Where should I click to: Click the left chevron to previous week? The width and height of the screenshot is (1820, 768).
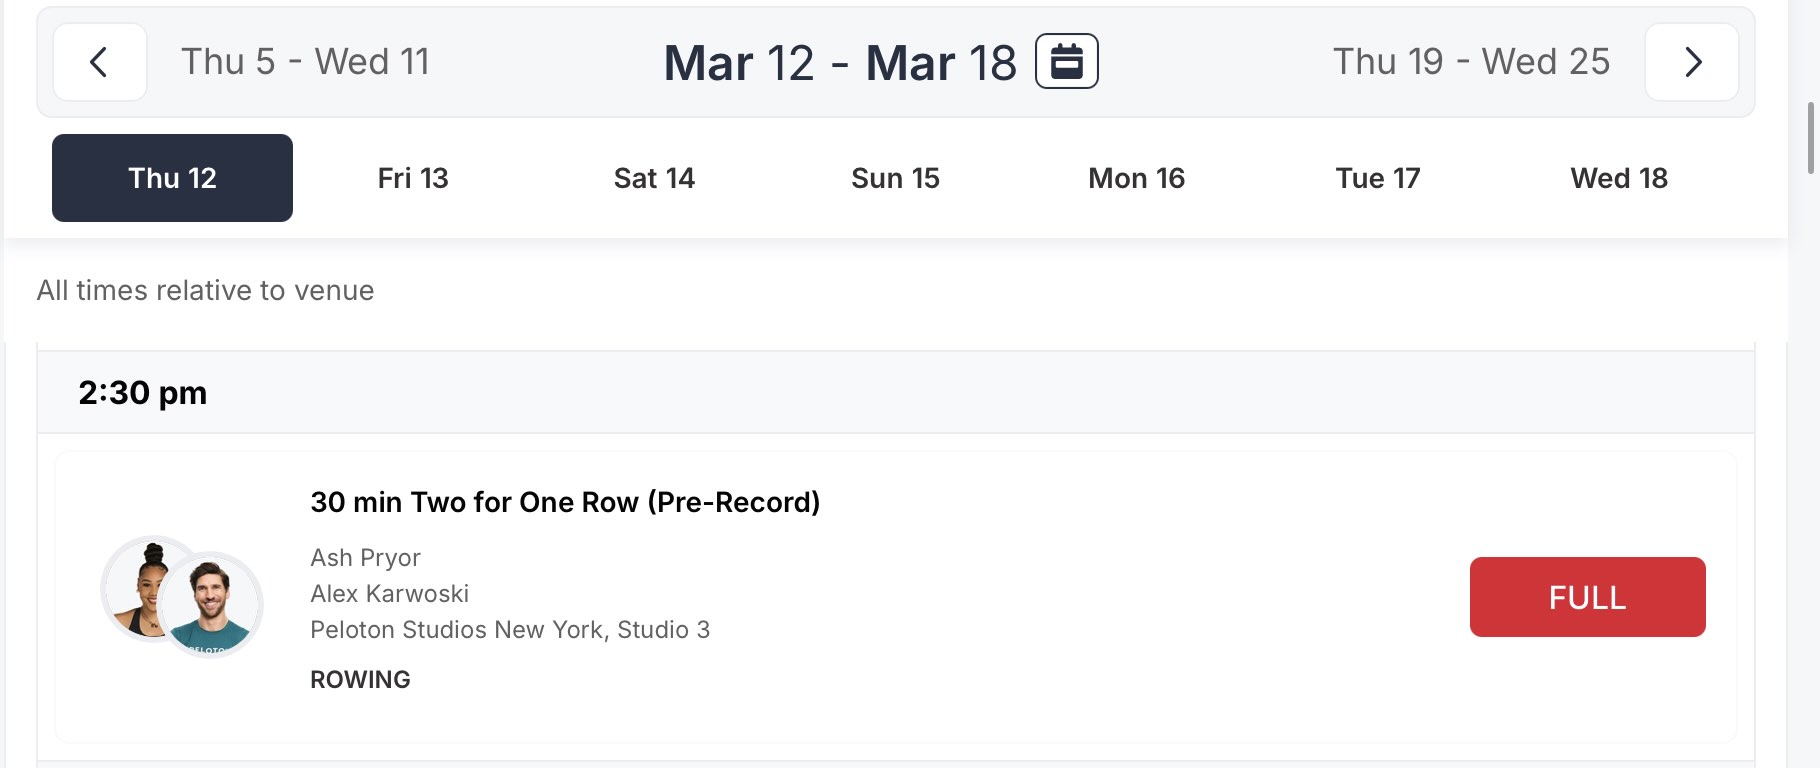[99, 62]
